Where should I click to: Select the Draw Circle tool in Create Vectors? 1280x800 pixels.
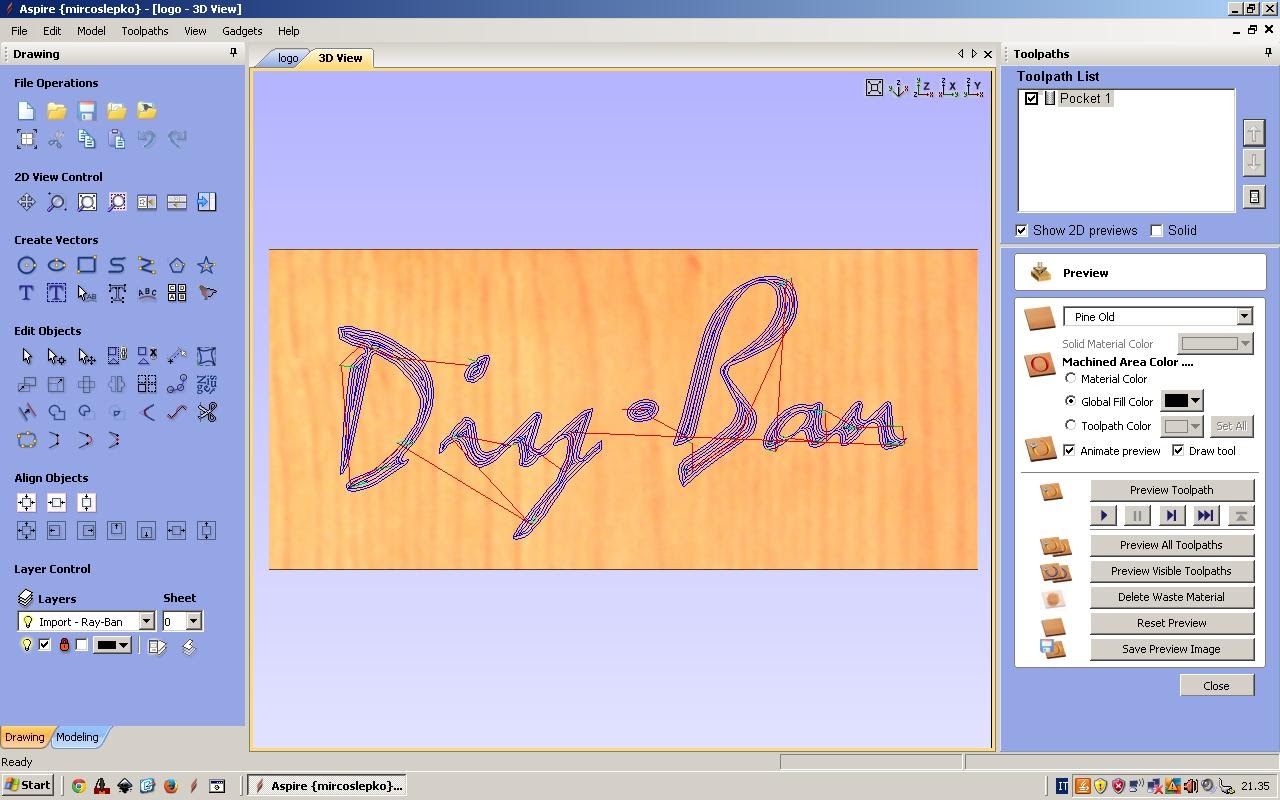pos(26,265)
